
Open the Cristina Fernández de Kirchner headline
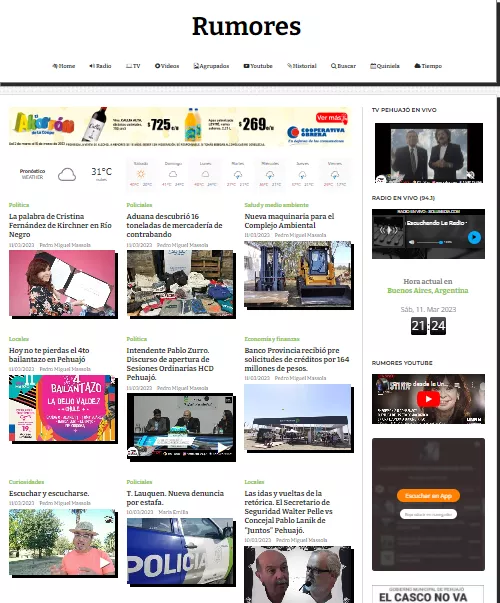point(60,225)
